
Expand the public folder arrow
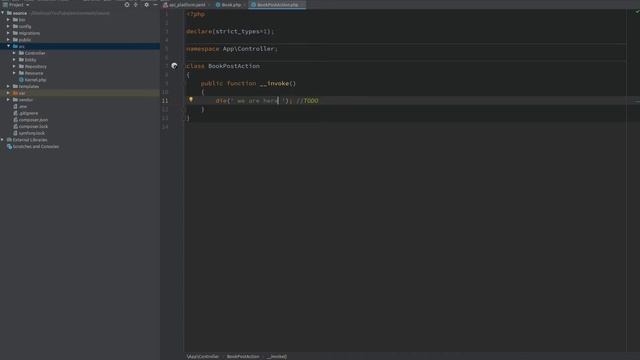[9, 40]
